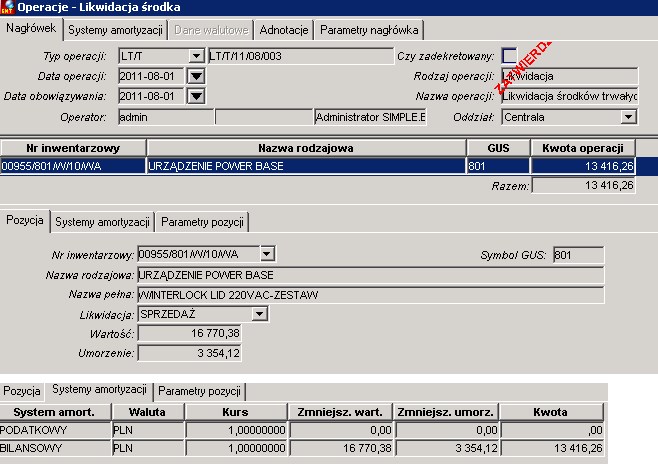Expand the Nr inwentarzowy dropdown in position form
This screenshot has width=658, height=464.
pyautogui.click(x=267, y=254)
